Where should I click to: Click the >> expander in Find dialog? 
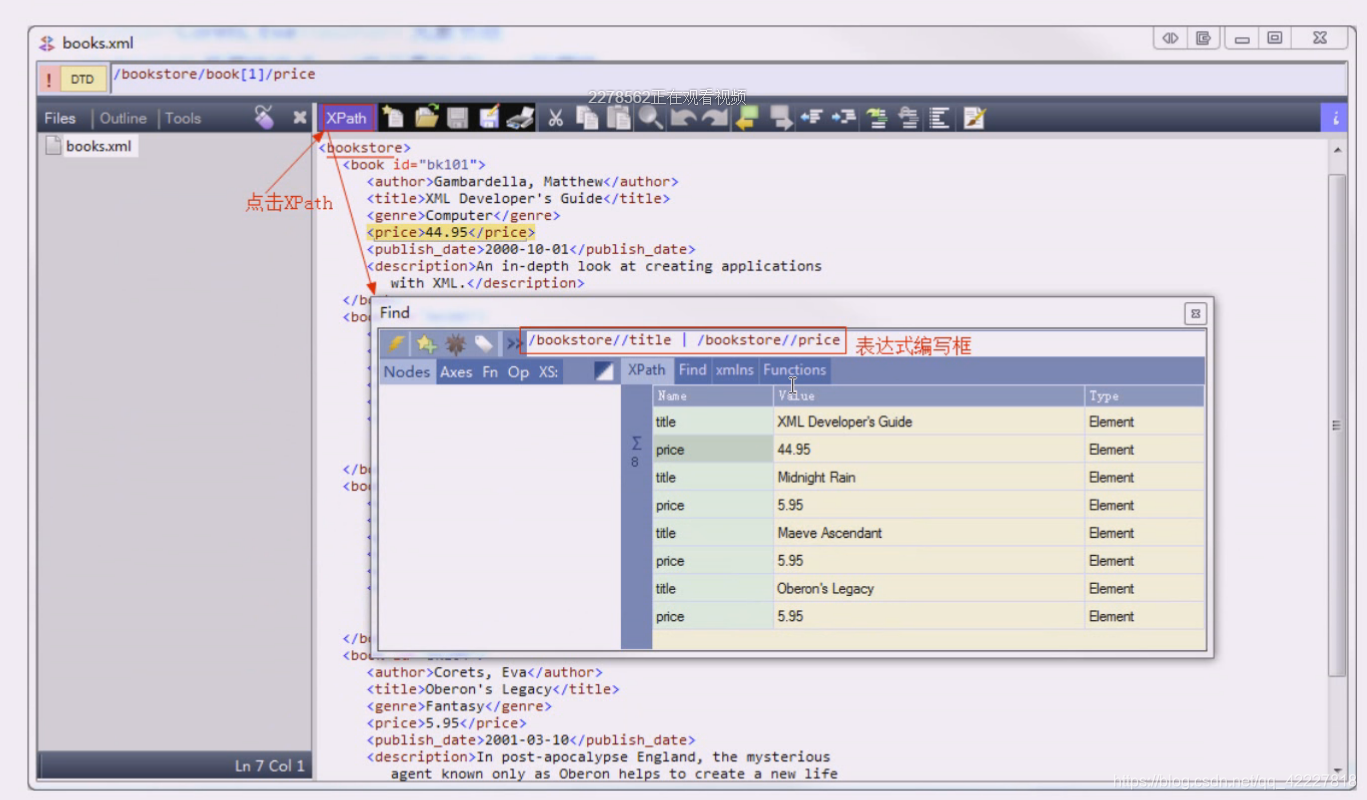click(512, 344)
